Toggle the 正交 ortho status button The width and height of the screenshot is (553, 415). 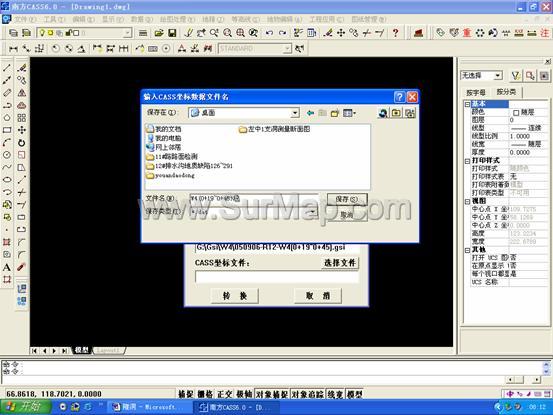pyautogui.click(x=224, y=394)
